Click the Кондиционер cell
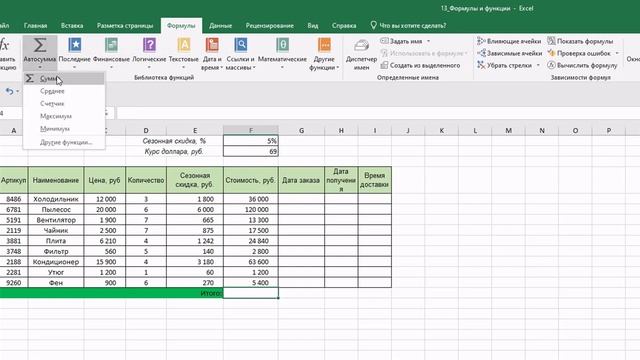Screen dimensions: 640x360 [56, 262]
